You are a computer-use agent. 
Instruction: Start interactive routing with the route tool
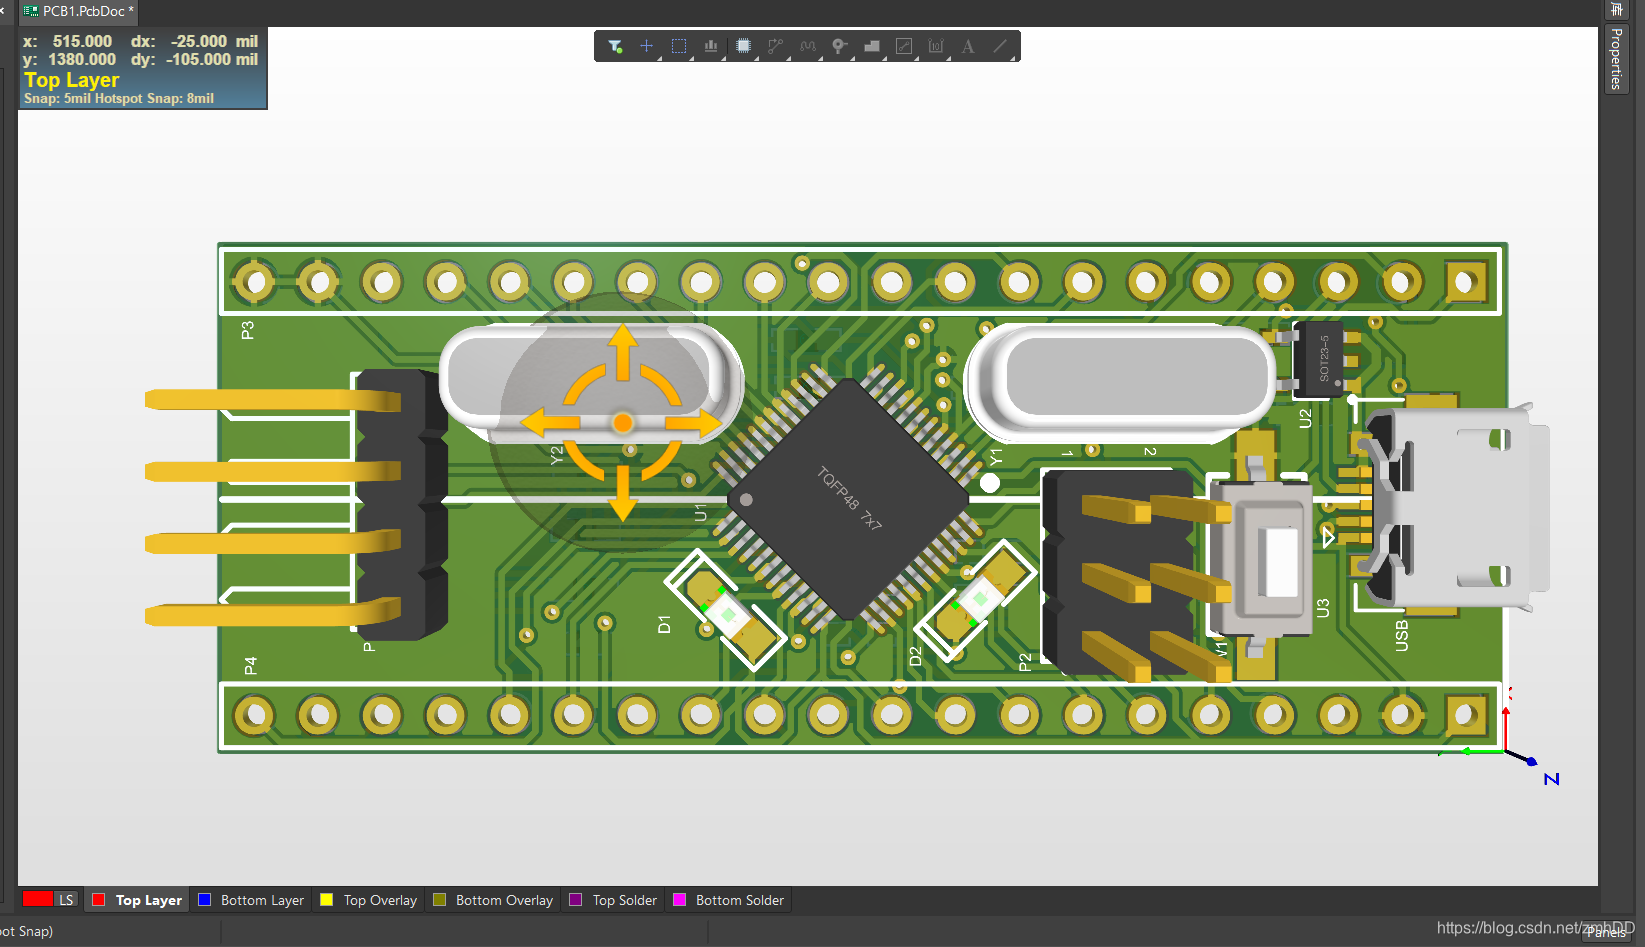click(x=775, y=46)
